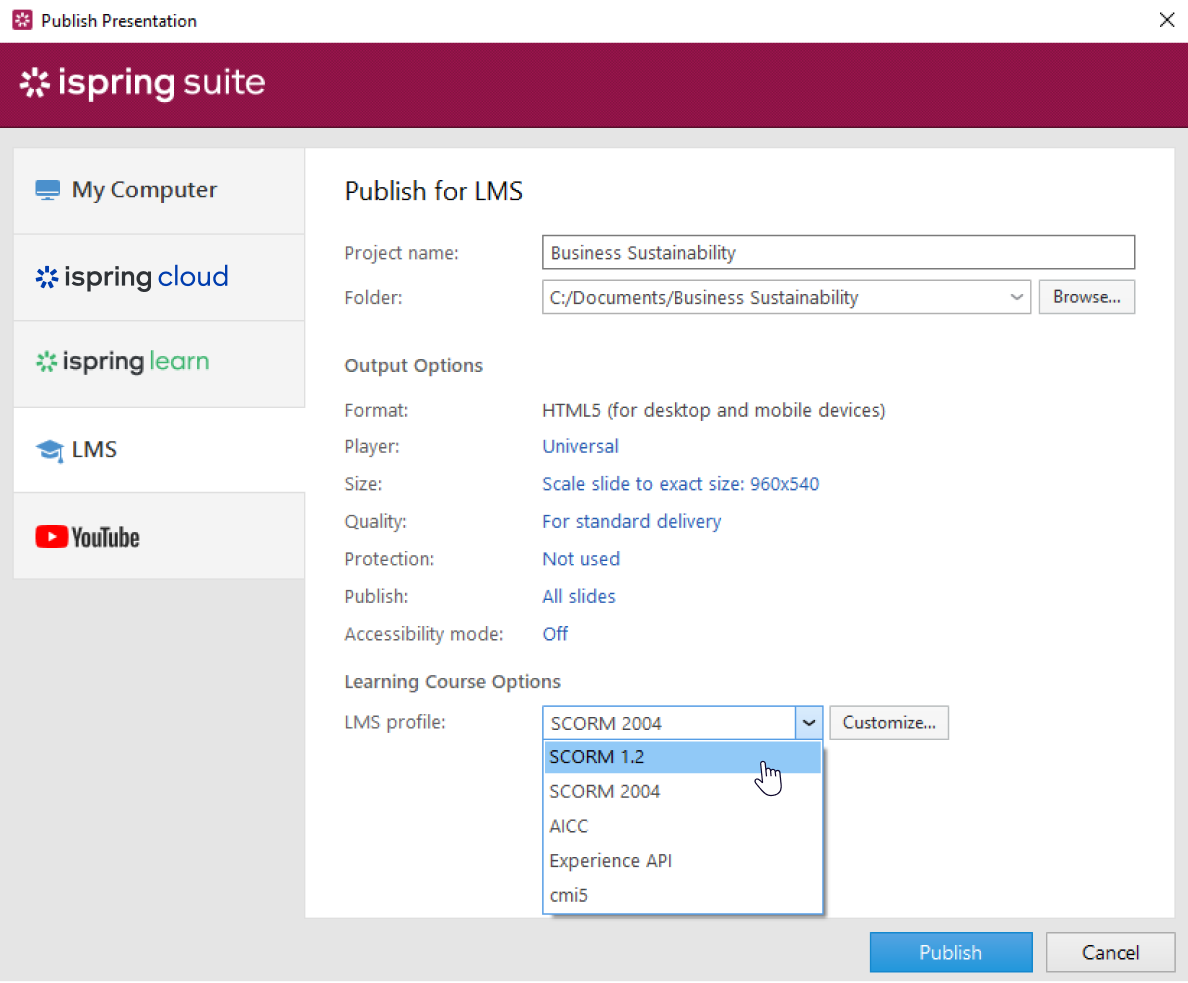Choose SCORM 1.2 from the list
Screen dimensions: 1188x983
pos(597,757)
